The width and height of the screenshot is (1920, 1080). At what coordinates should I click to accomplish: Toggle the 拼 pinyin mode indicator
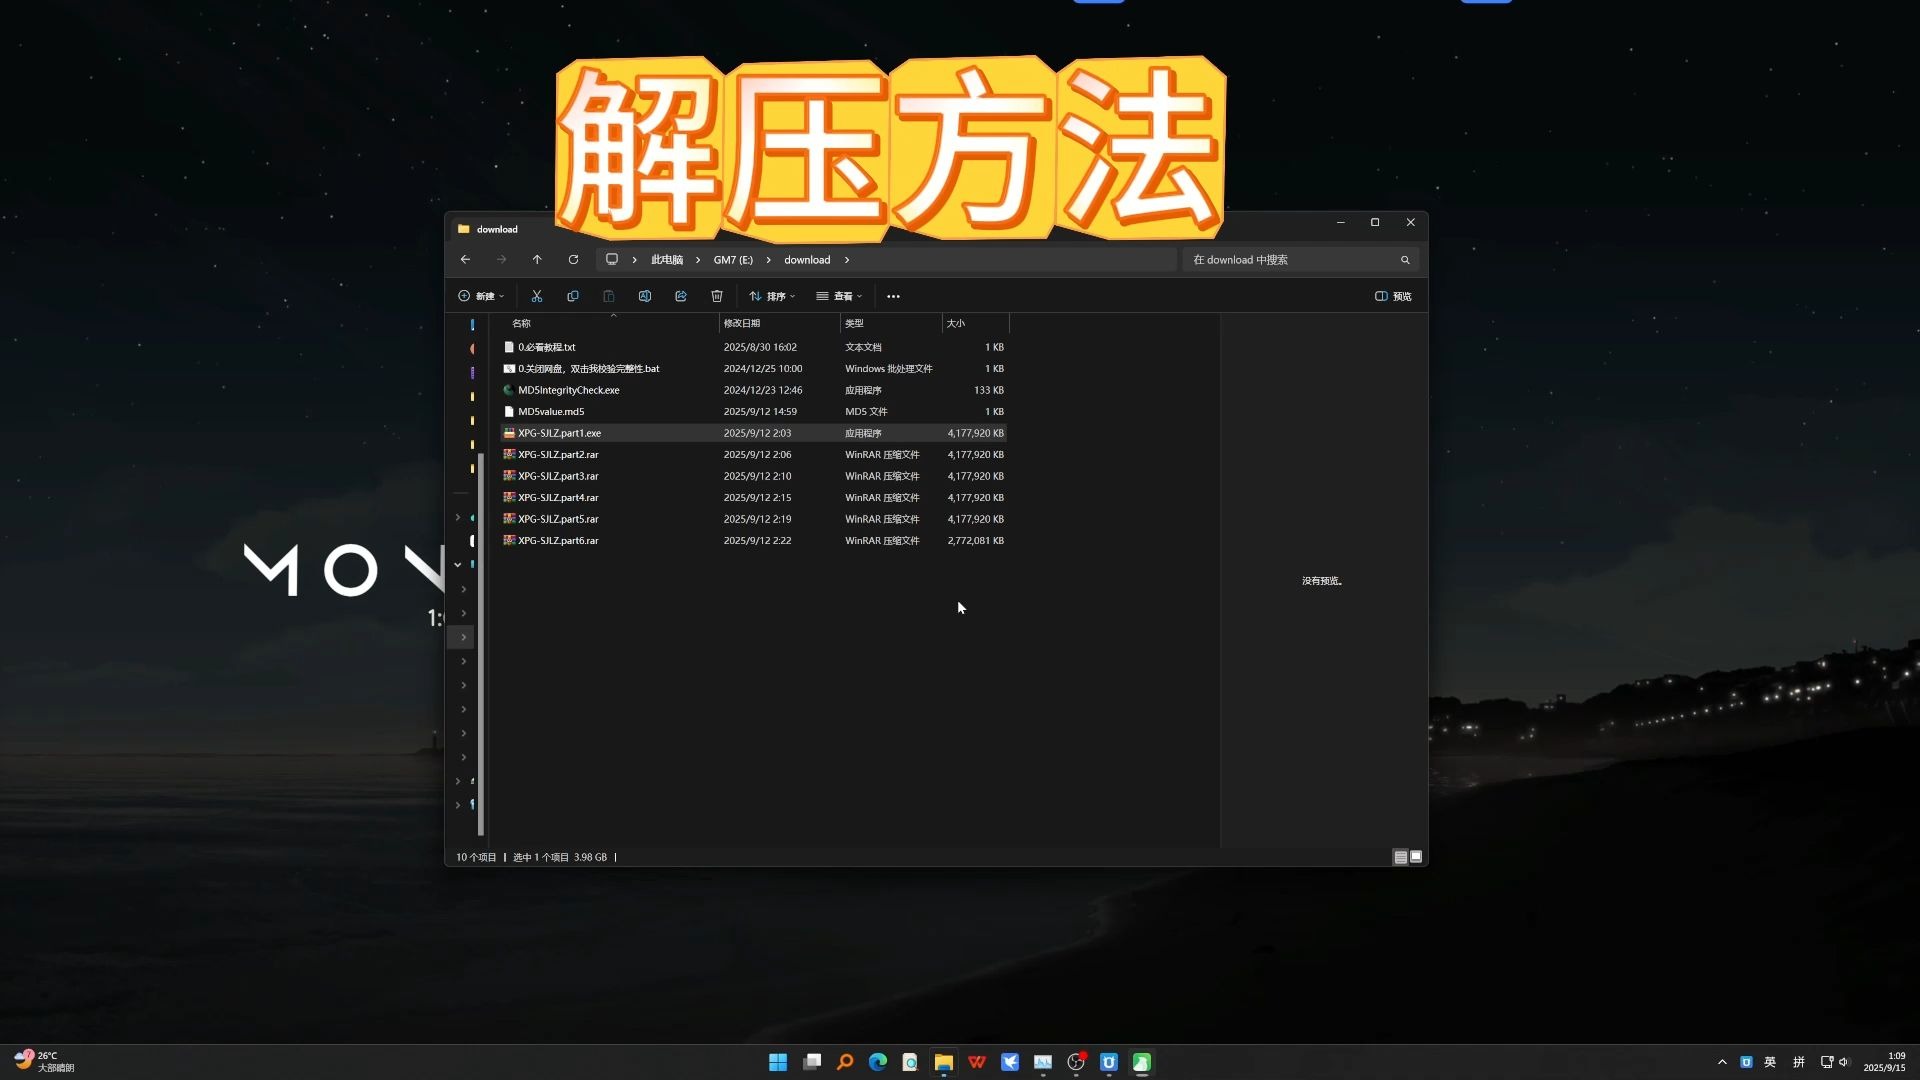pyautogui.click(x=1799, y=1062)
